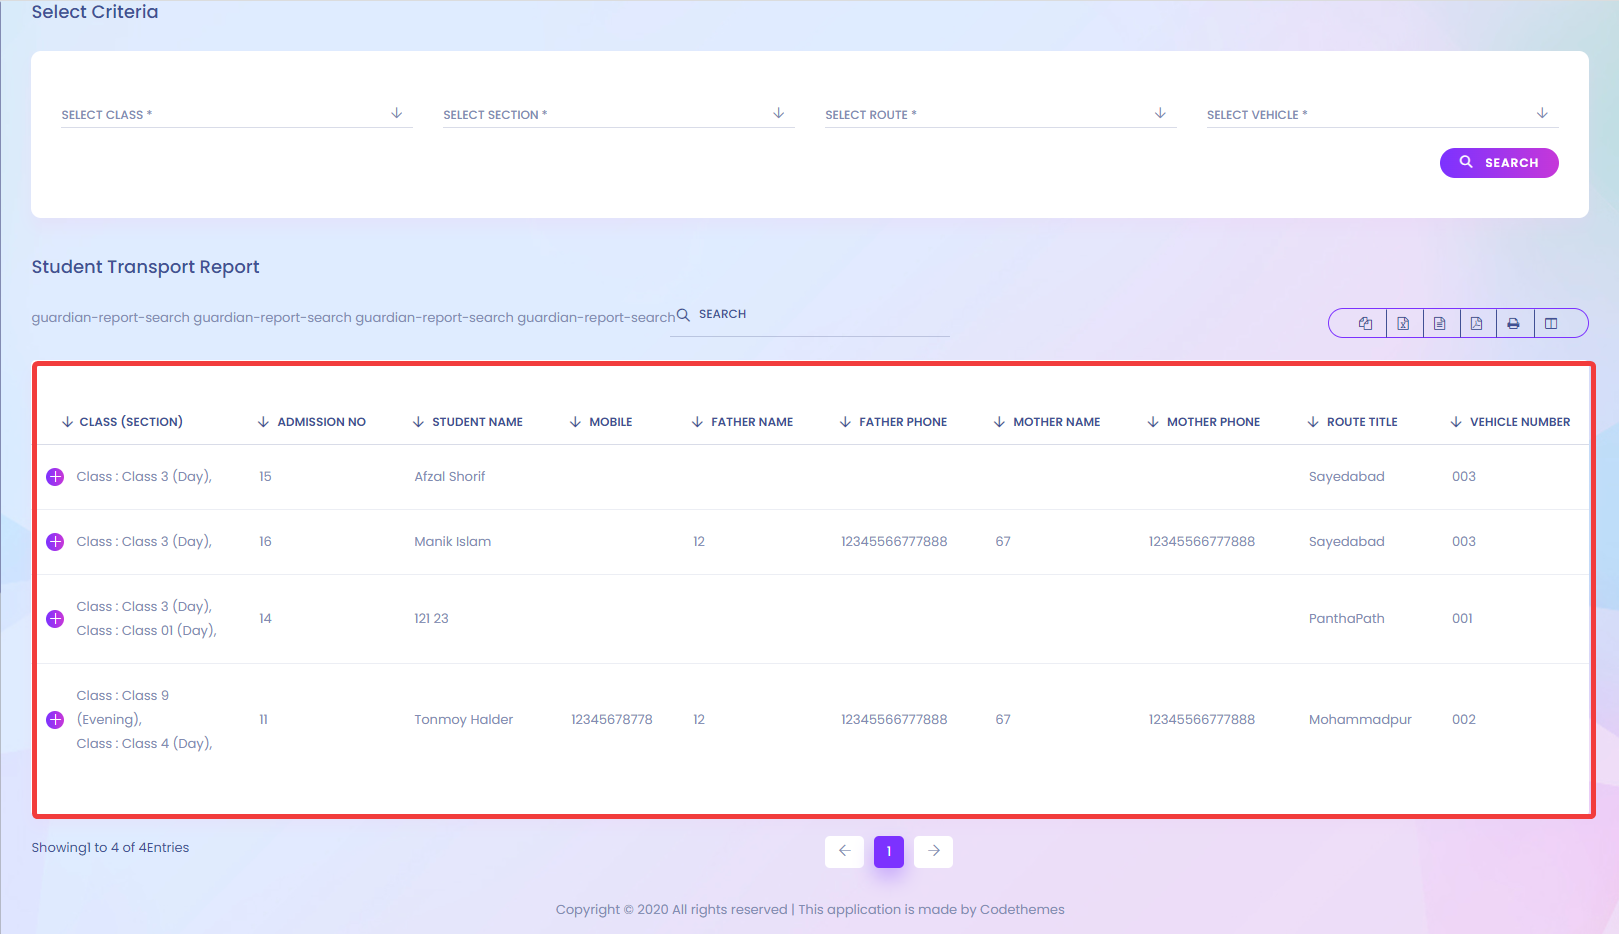The height and width of the screenshot is (934, 1619).
Task: Open the Select Section dropdown
Action: [x=619, y=114]
